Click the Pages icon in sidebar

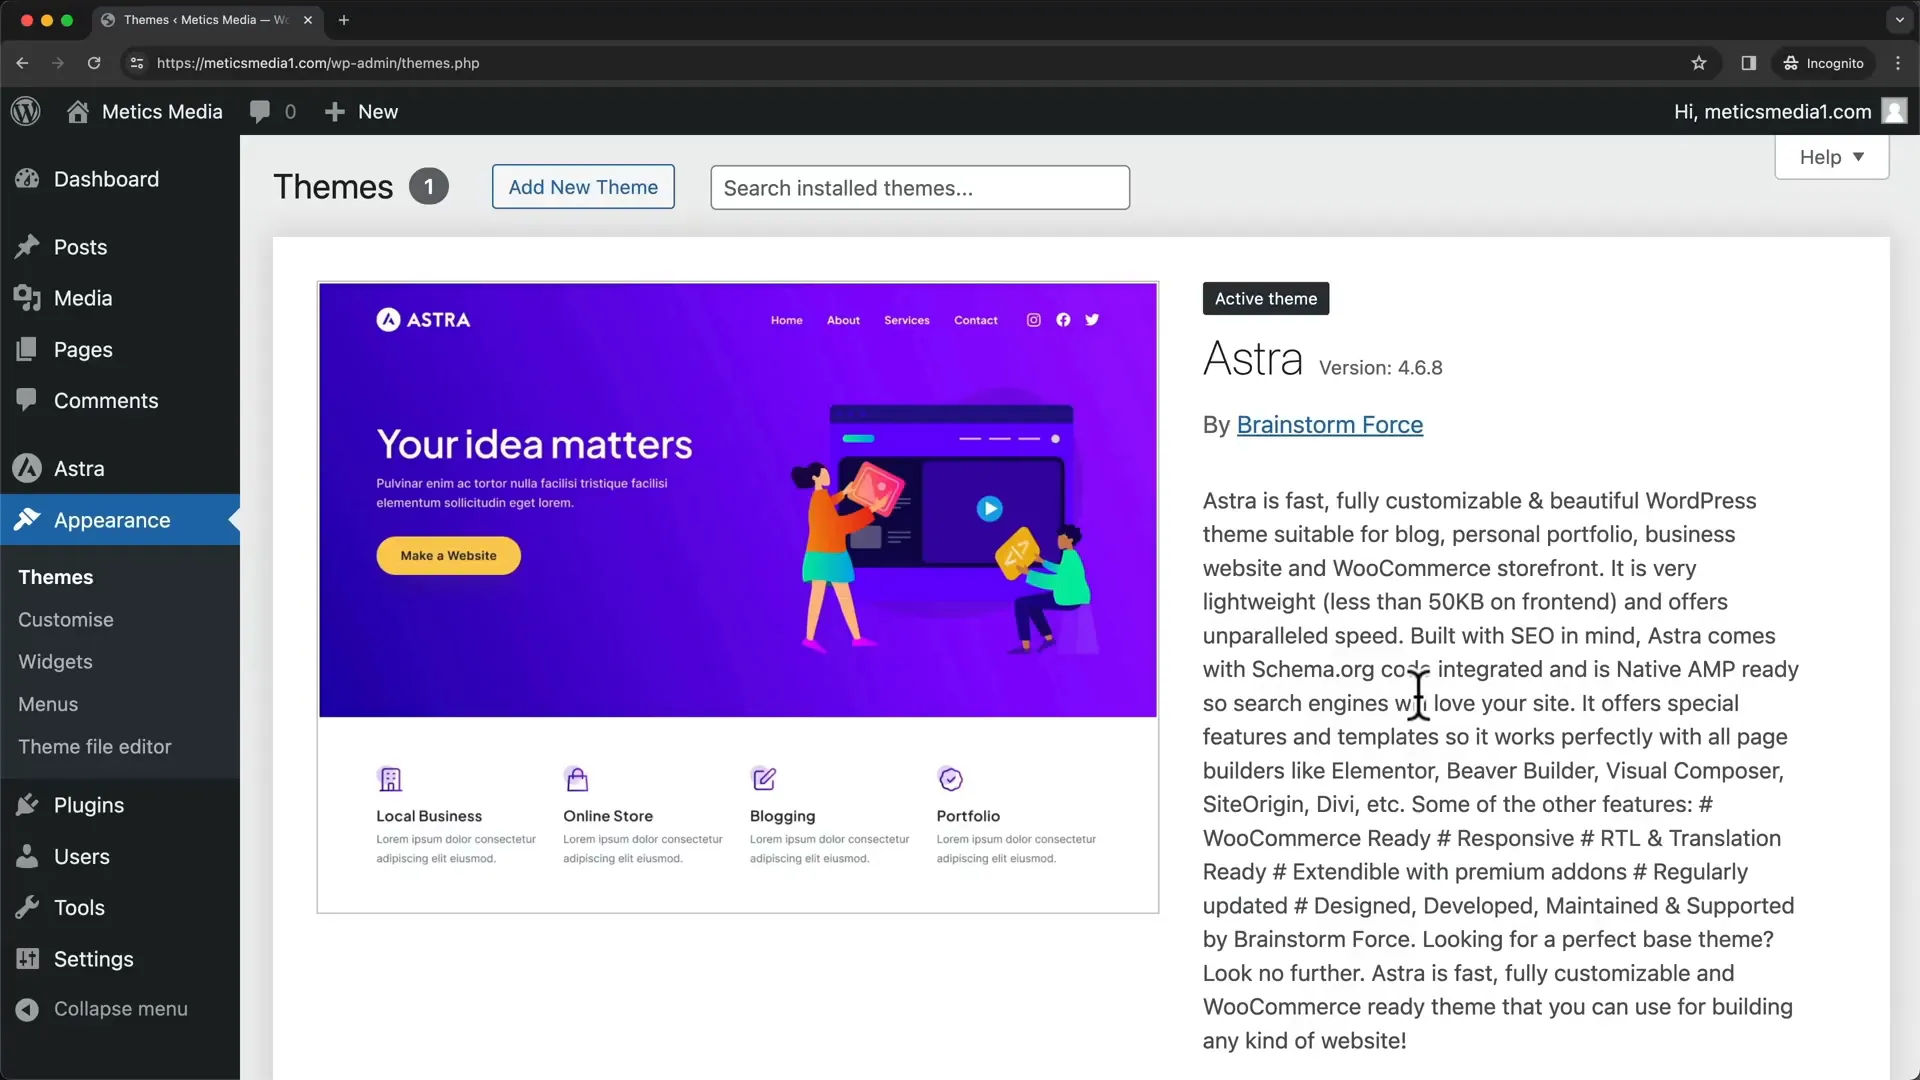point(27,349)
